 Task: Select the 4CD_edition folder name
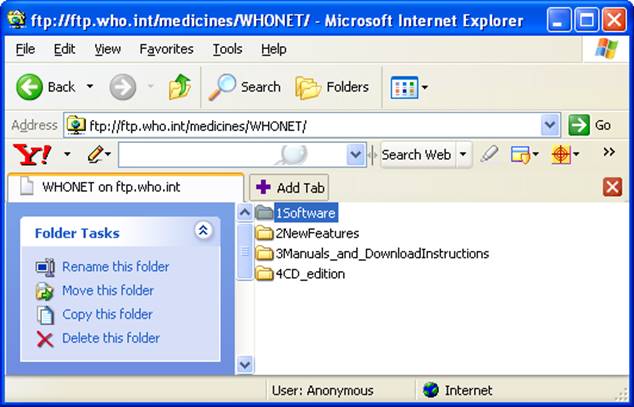tap(310, 274)
